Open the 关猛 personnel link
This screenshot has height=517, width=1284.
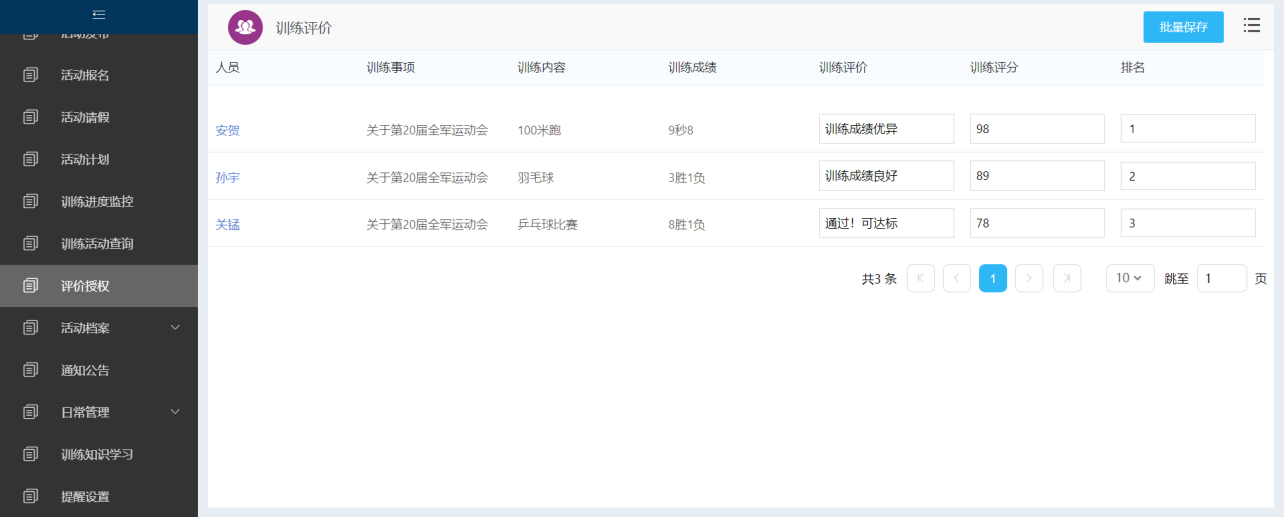click(x=228, y=224)
